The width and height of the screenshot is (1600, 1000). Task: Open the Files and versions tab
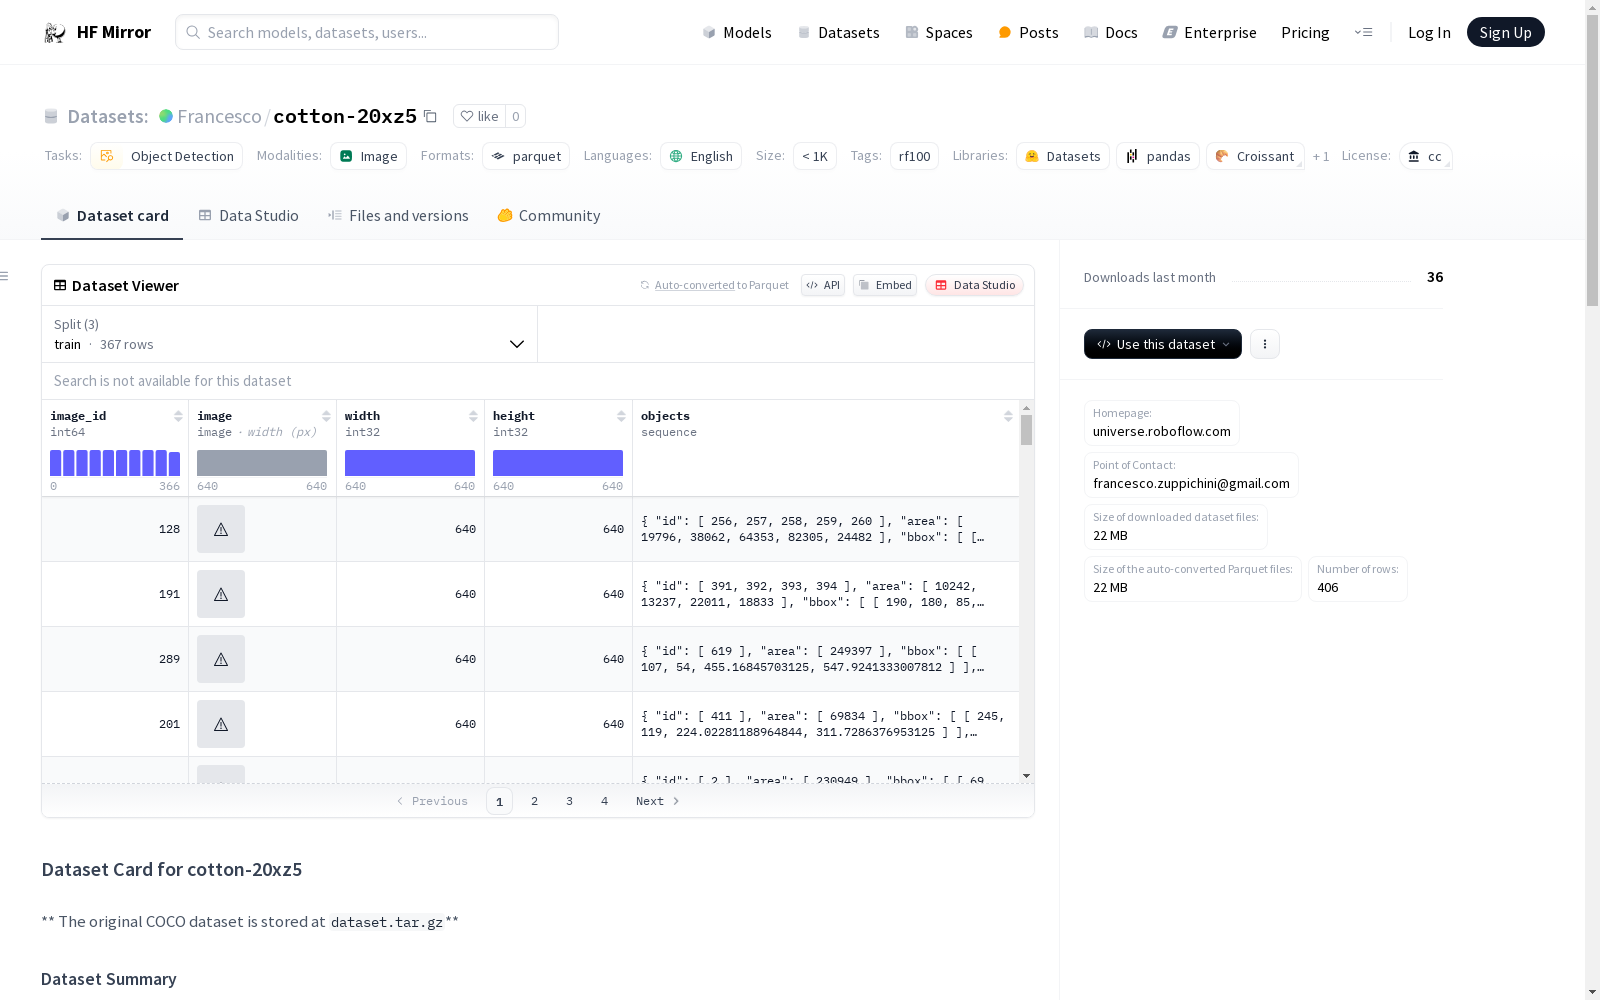point(398,216)
